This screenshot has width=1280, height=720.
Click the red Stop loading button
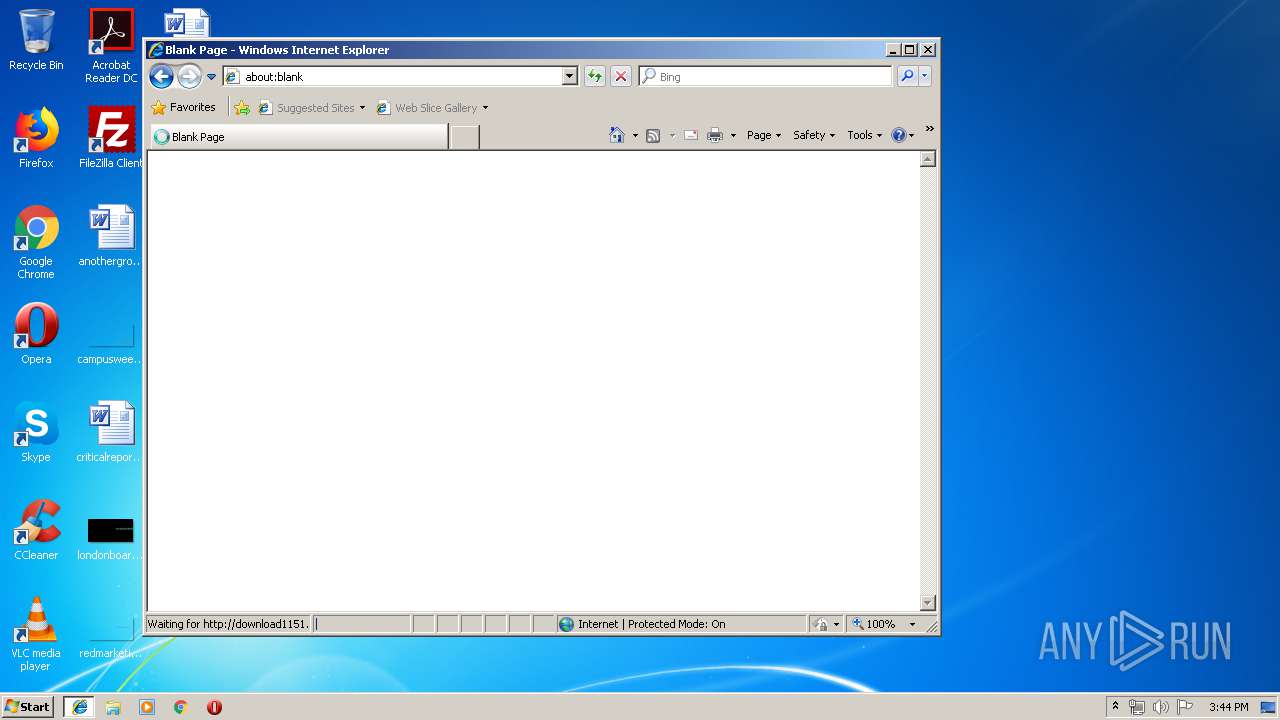621,76
